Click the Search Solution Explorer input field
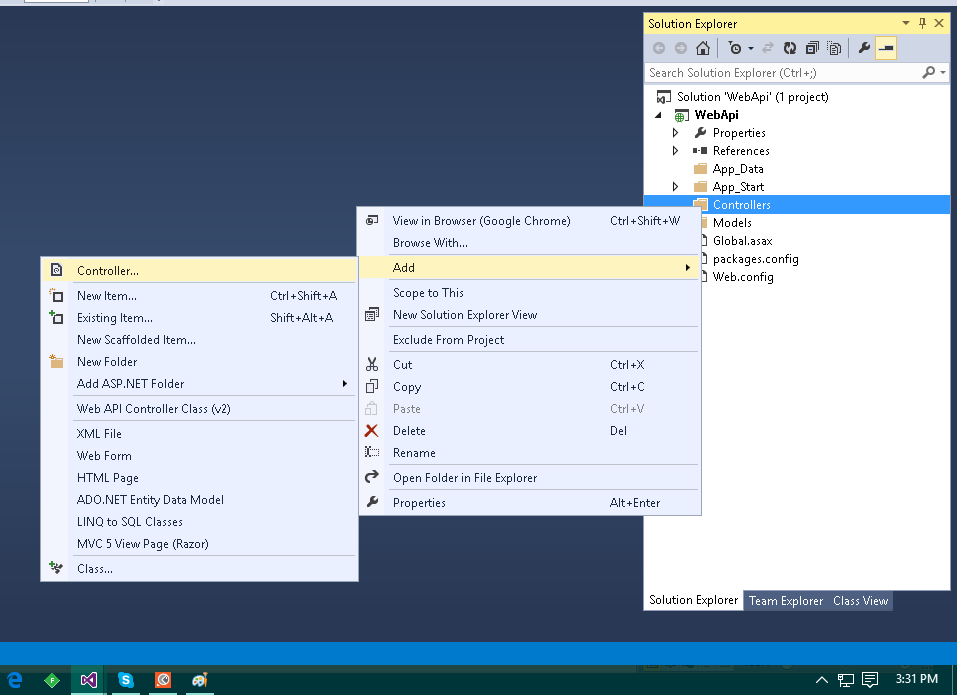957x695 pixels. [x=780, y=73]
